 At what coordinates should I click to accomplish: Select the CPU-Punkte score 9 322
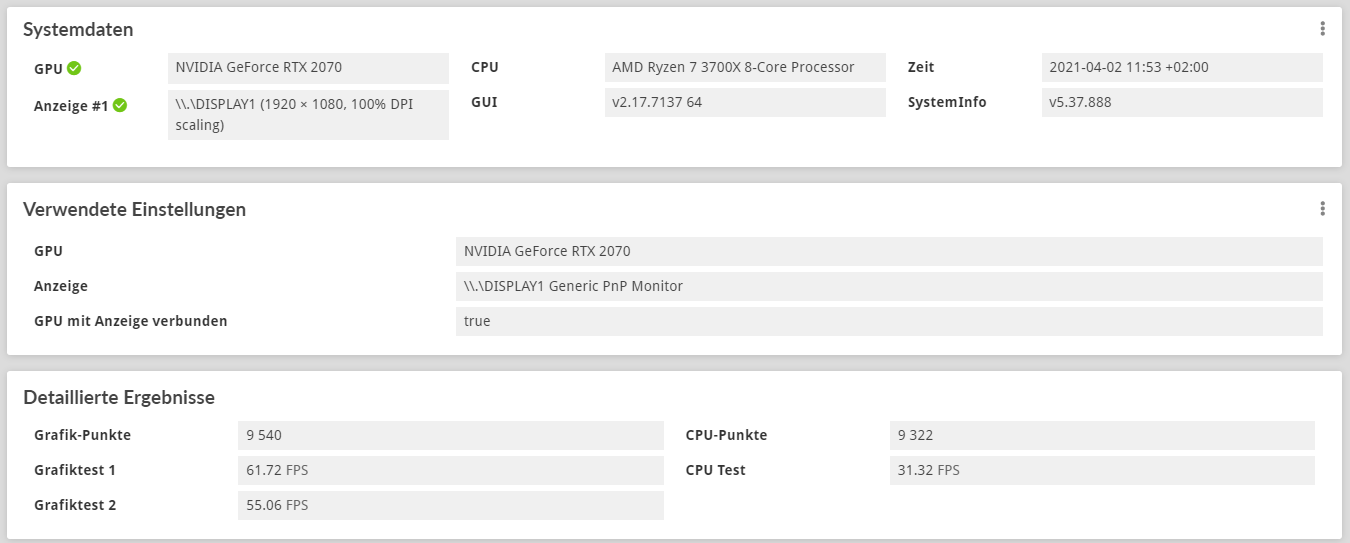1101,435
